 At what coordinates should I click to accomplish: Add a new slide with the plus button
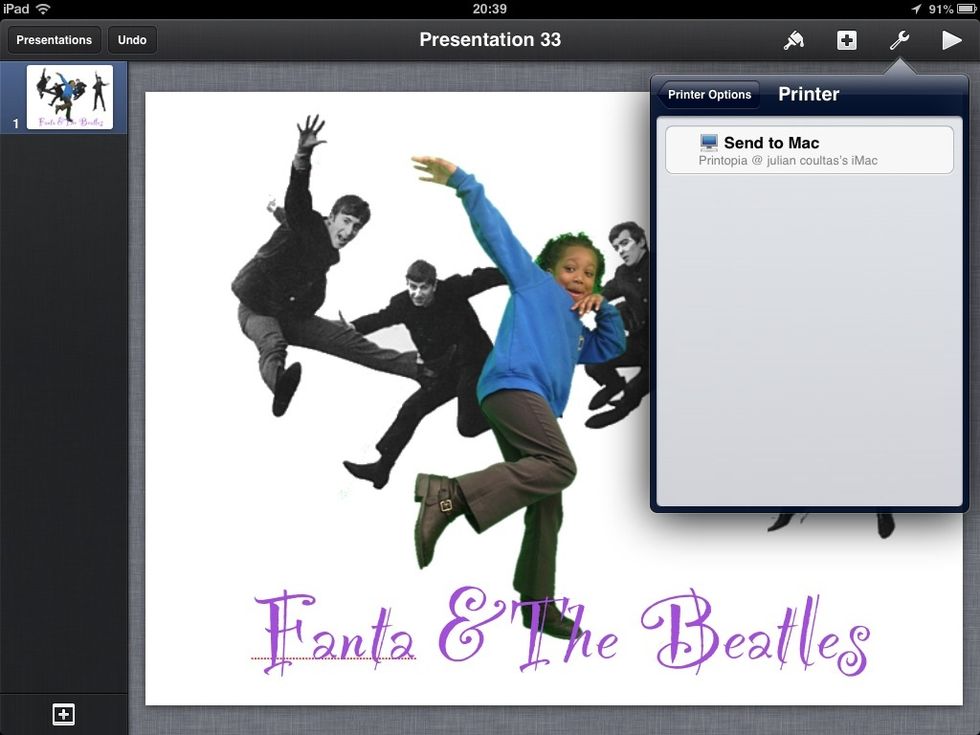[x=63, y=714]
